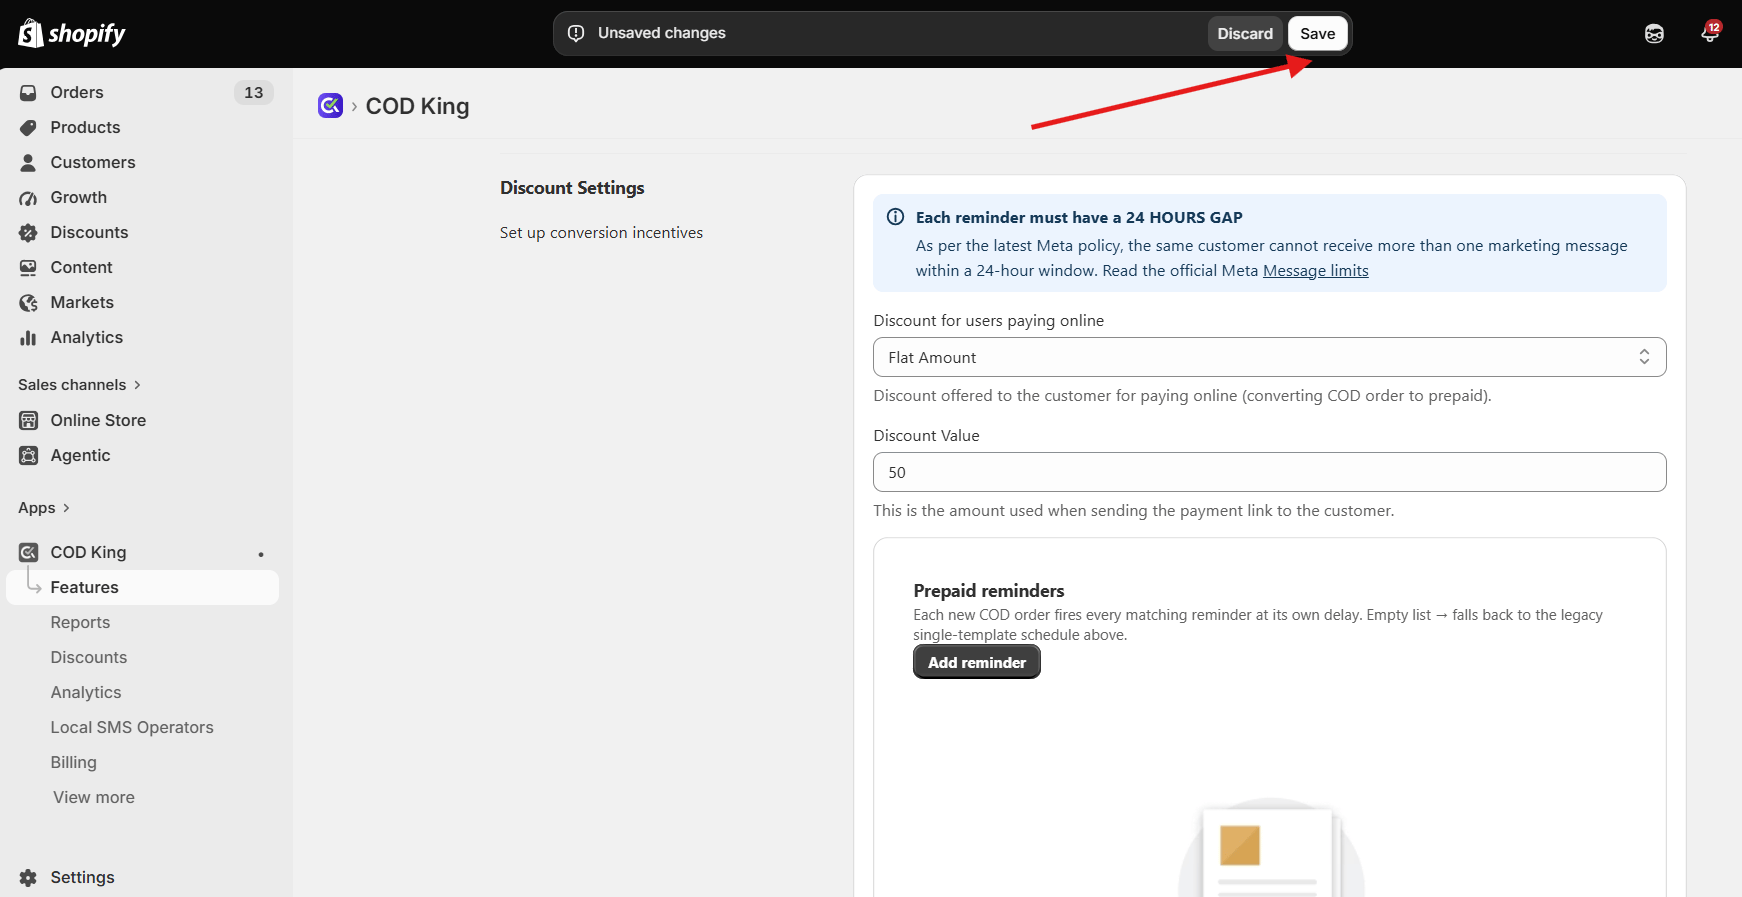Click View more in the COD King menu
1742x897 pixels.
pos(94,797)
